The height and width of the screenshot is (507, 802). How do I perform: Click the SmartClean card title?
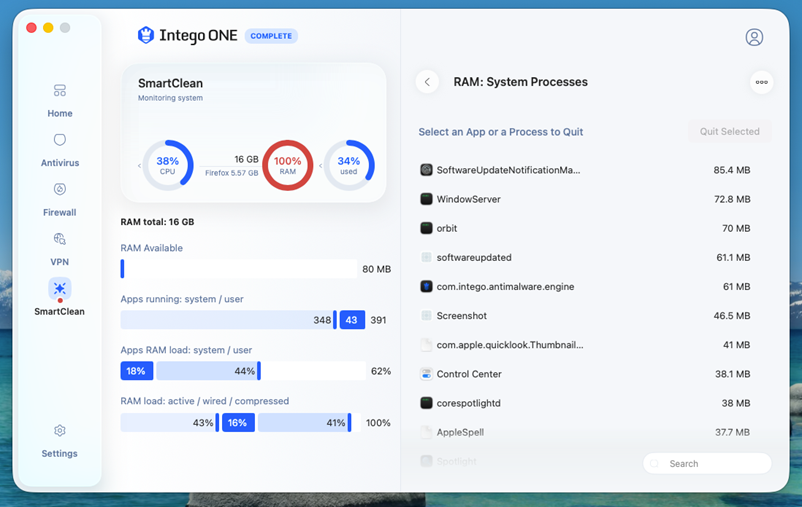point(170,83)
